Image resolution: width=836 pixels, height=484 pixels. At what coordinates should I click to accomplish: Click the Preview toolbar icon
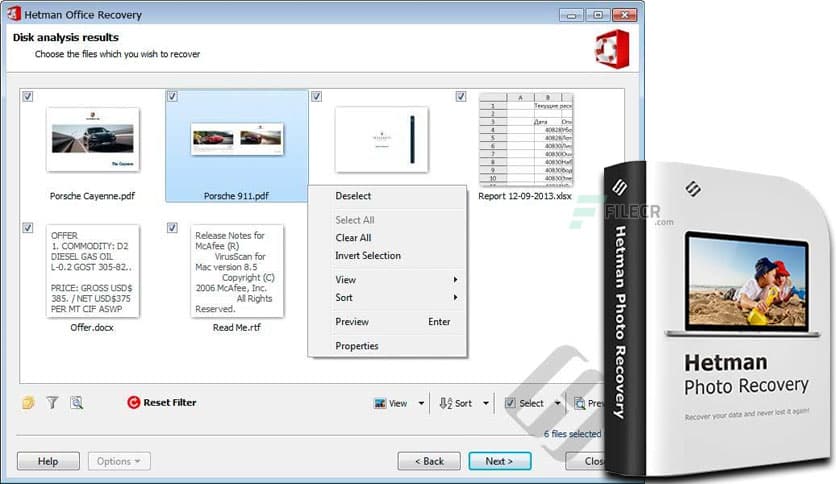[x=580, y=404]
